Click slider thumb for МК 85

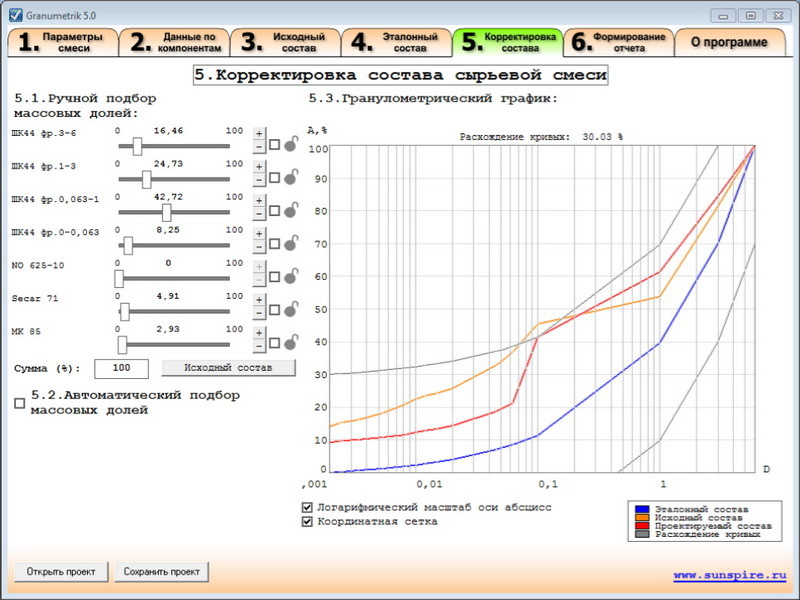pyautogui.click(x=122, y=345)
